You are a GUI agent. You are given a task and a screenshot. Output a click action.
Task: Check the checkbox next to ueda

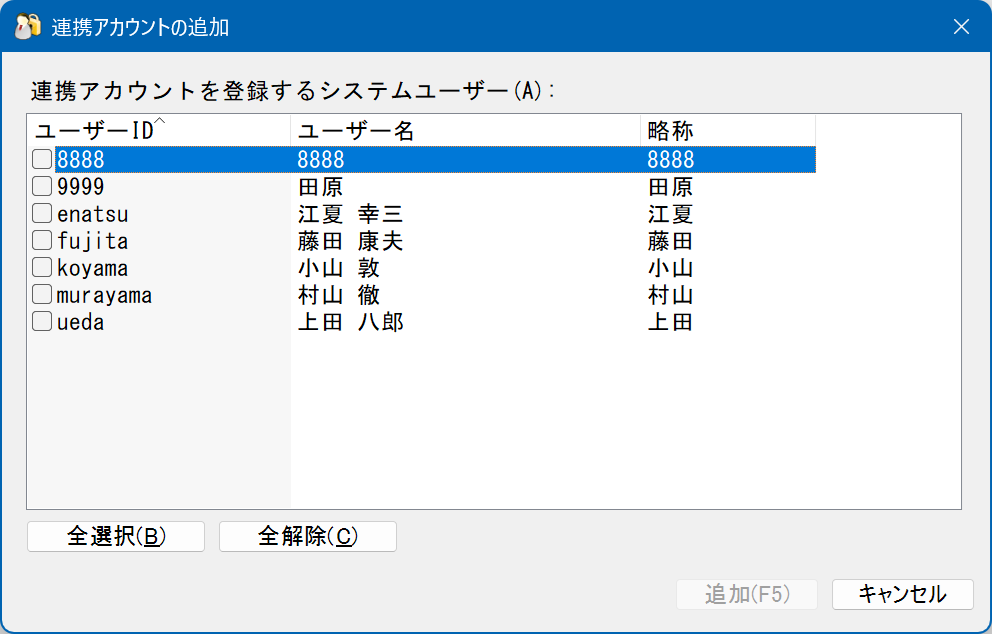tap(40, 320)
